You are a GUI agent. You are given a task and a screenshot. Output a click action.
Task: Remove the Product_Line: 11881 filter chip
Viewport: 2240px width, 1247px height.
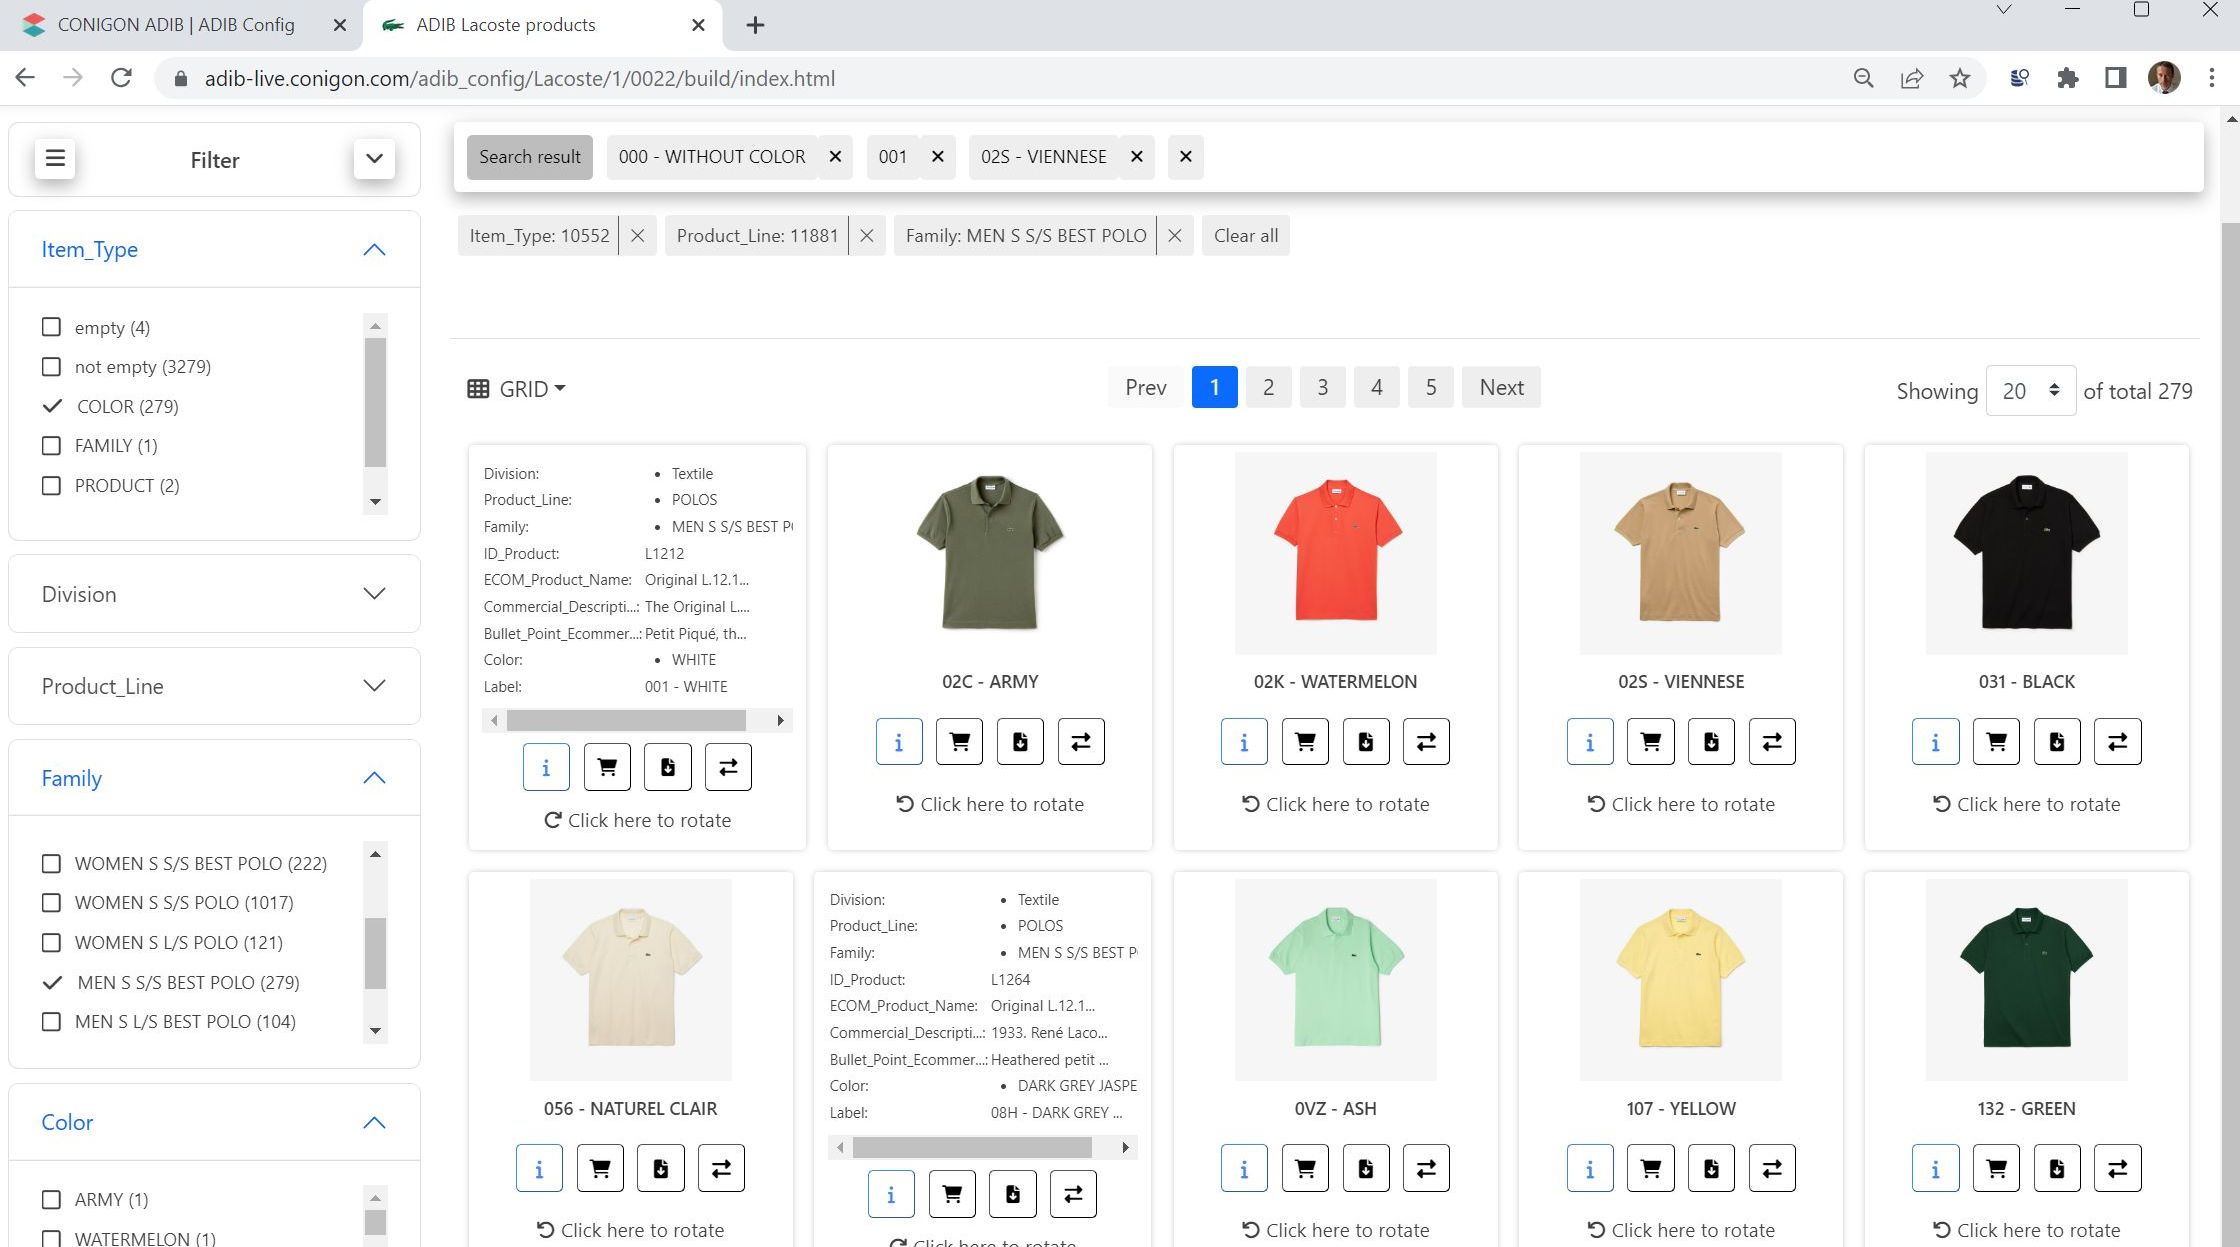(x=867, y=236)
